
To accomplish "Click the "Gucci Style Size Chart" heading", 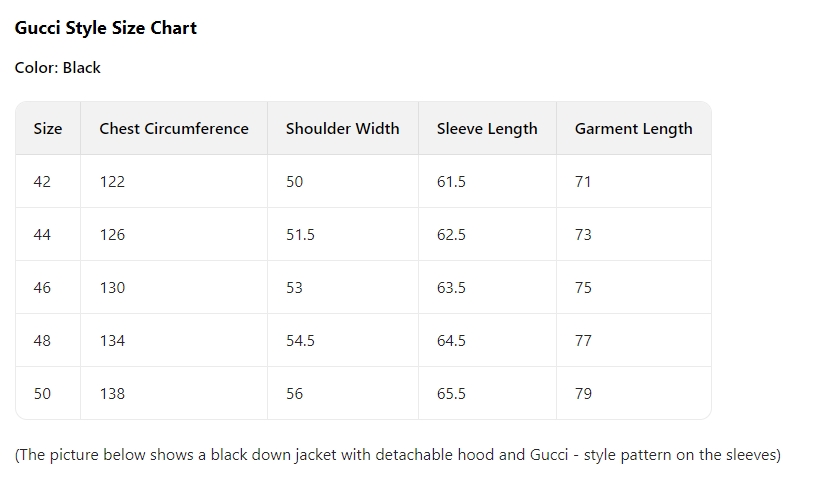I will click(105, 28).
